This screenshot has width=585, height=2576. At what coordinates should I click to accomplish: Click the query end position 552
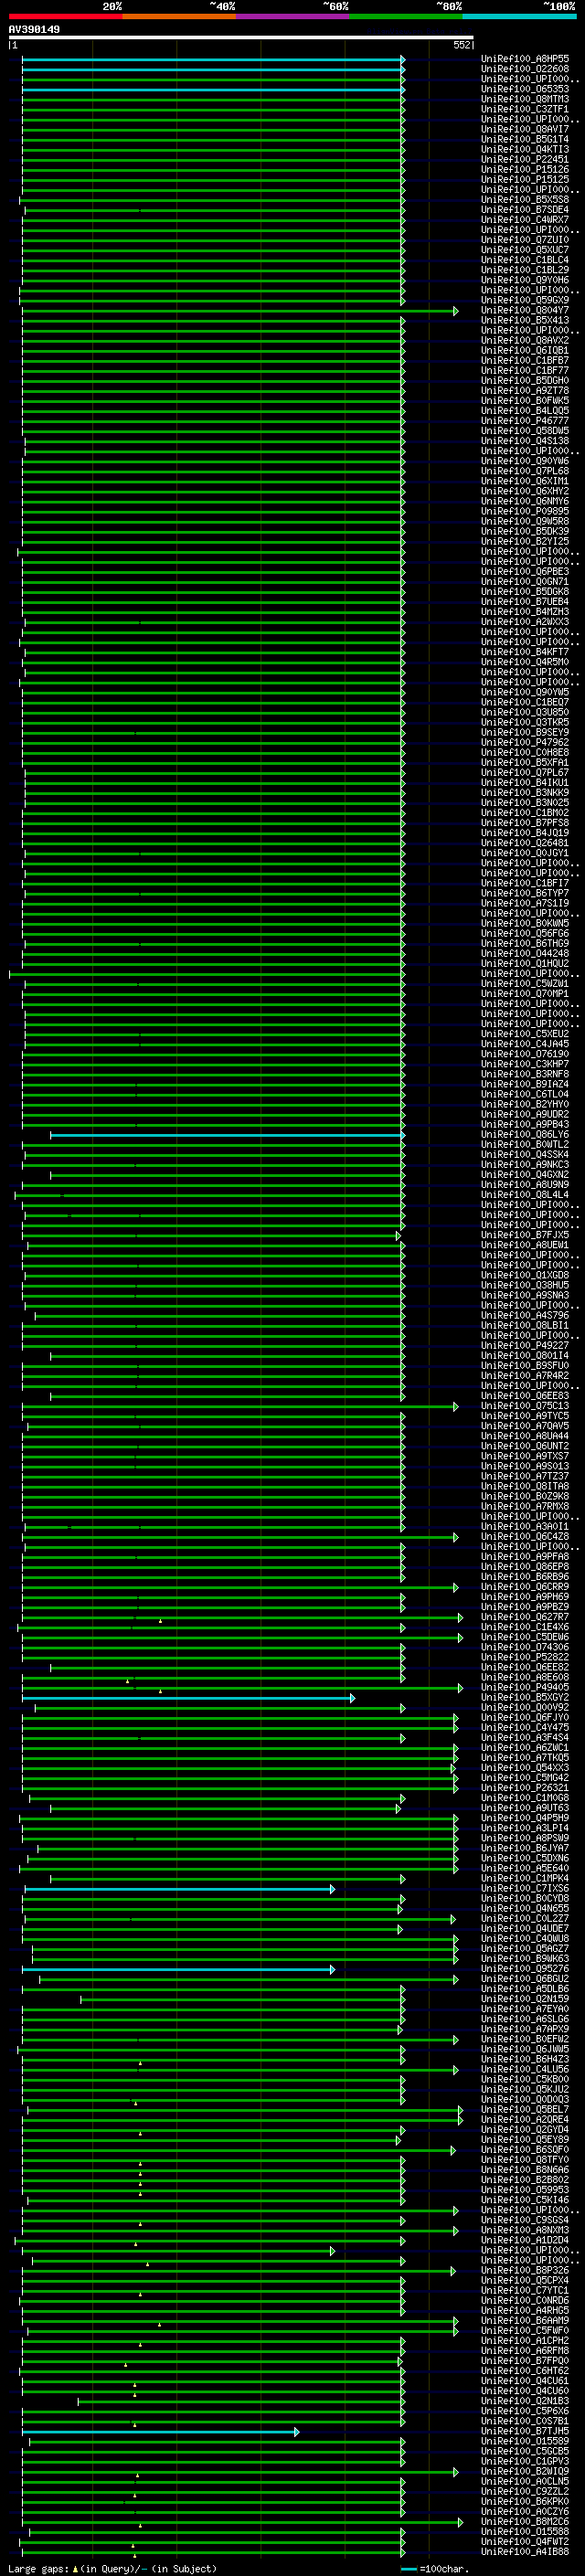coord(462,45)
